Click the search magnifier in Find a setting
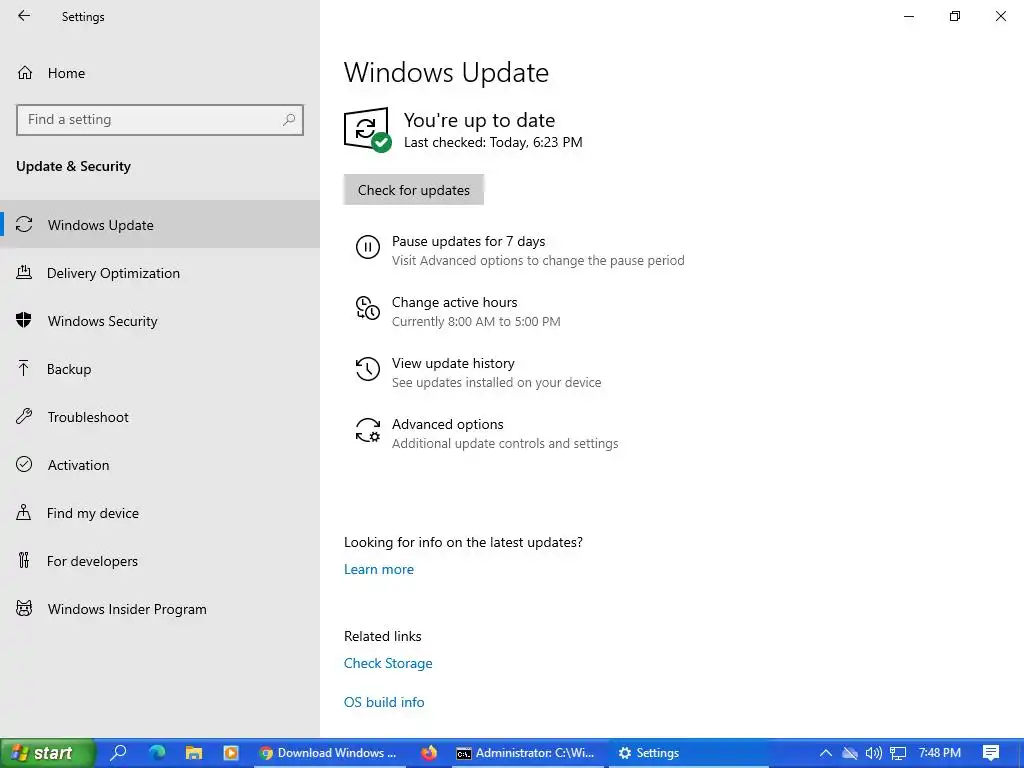 coord(289,120)
